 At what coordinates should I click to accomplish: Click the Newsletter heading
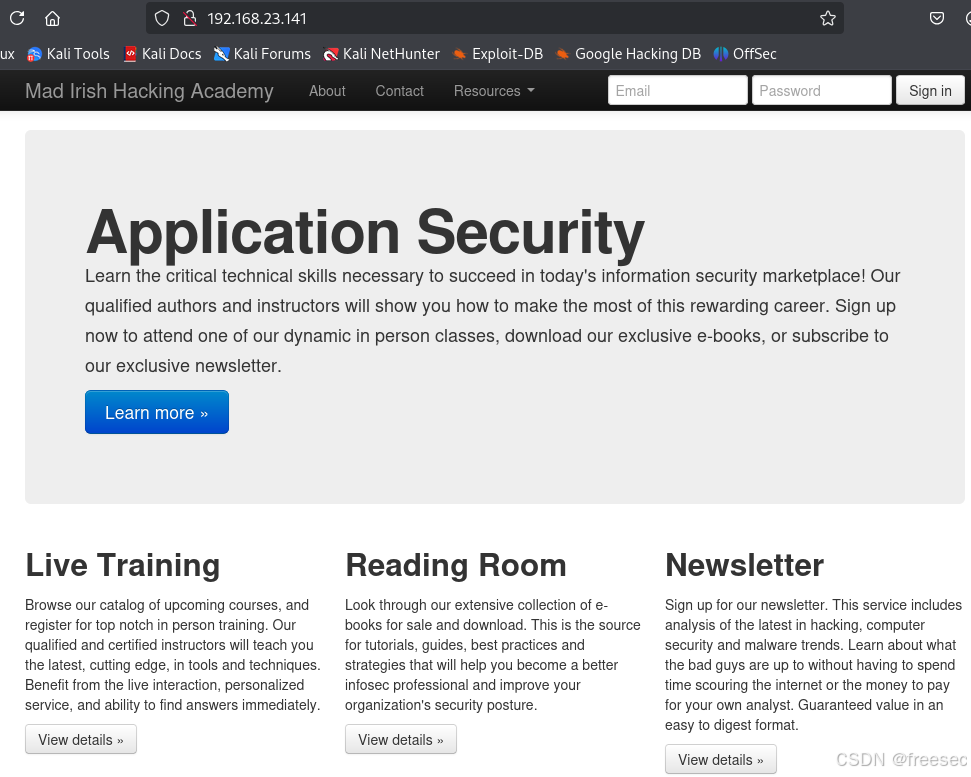click(744, 565)
